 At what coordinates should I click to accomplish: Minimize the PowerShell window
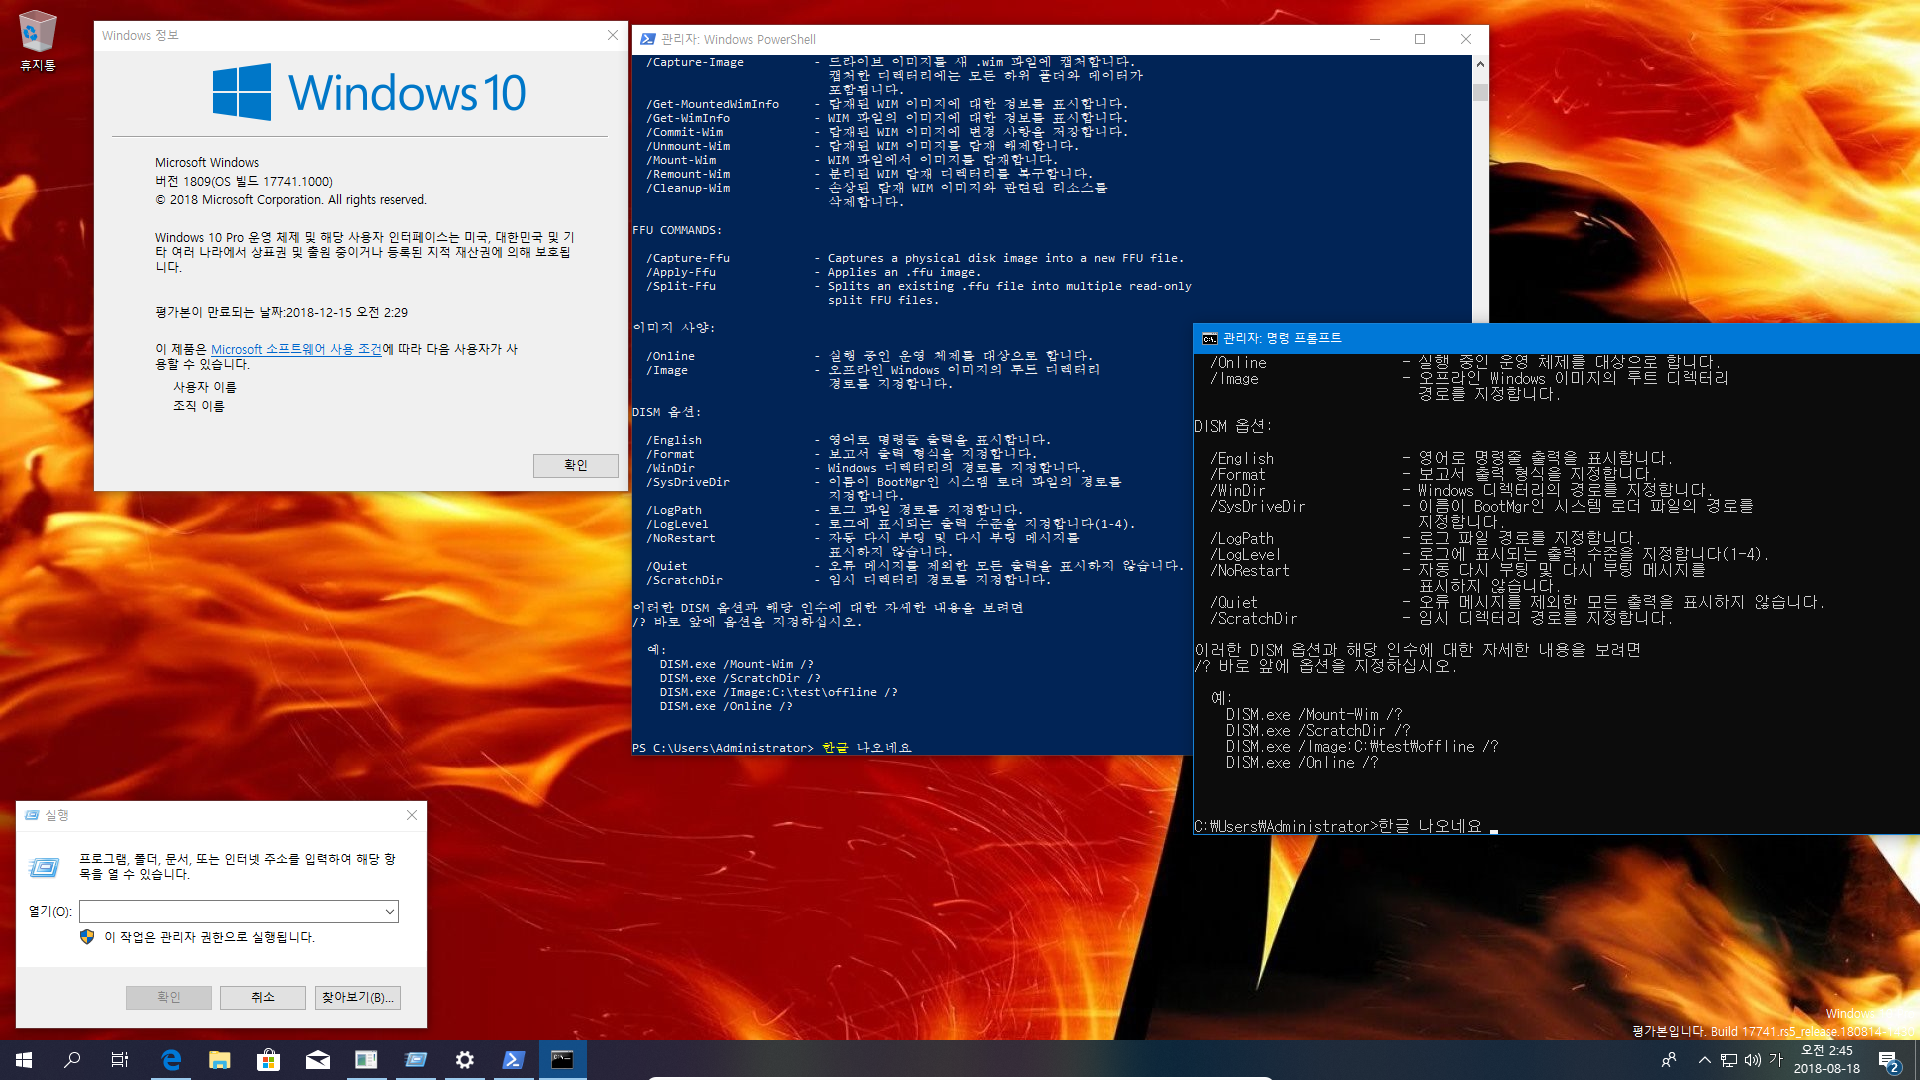[x=1375, y=39]
